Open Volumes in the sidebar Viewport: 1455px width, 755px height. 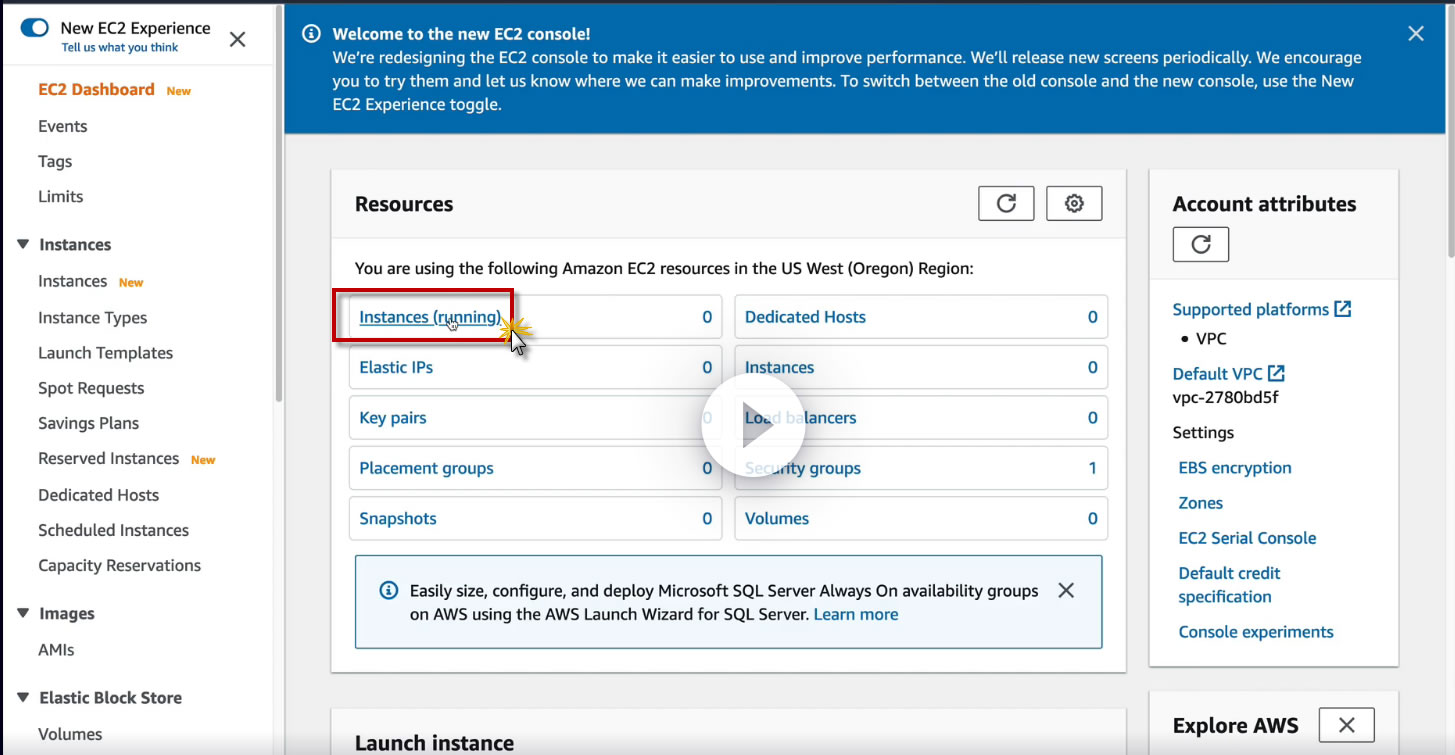coord(70,734)
